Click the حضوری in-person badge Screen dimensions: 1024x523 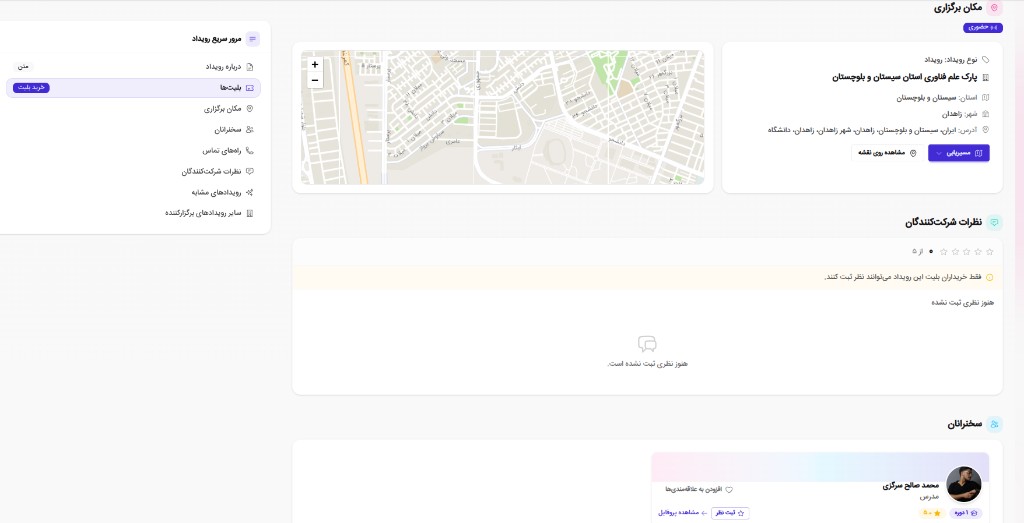(x=983, y=27)
